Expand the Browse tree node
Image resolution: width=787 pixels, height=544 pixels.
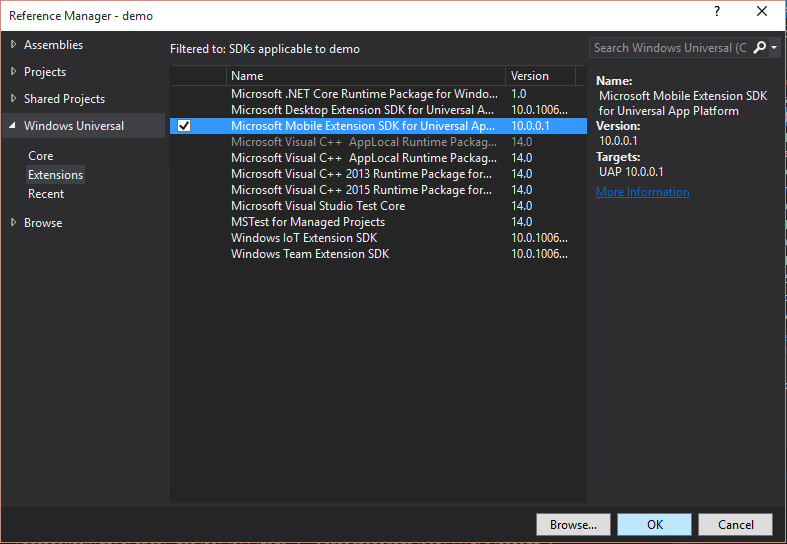pos(14,222)
